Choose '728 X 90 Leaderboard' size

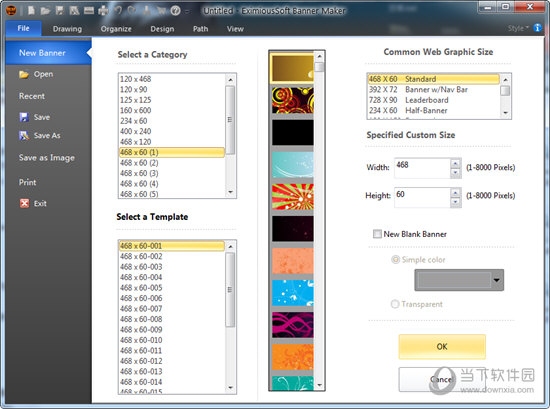[434, 100]
